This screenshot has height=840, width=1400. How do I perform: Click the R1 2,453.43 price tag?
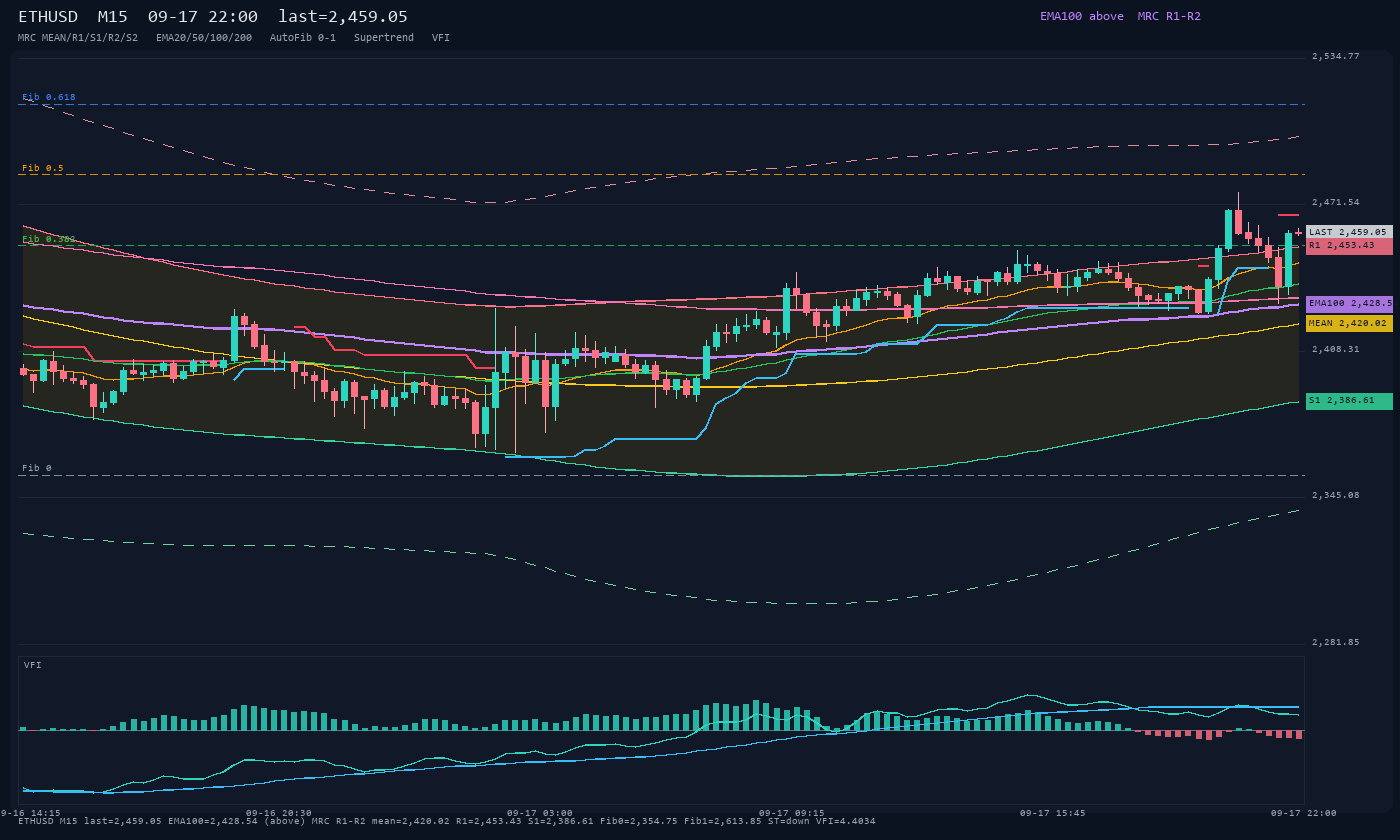1349,246
